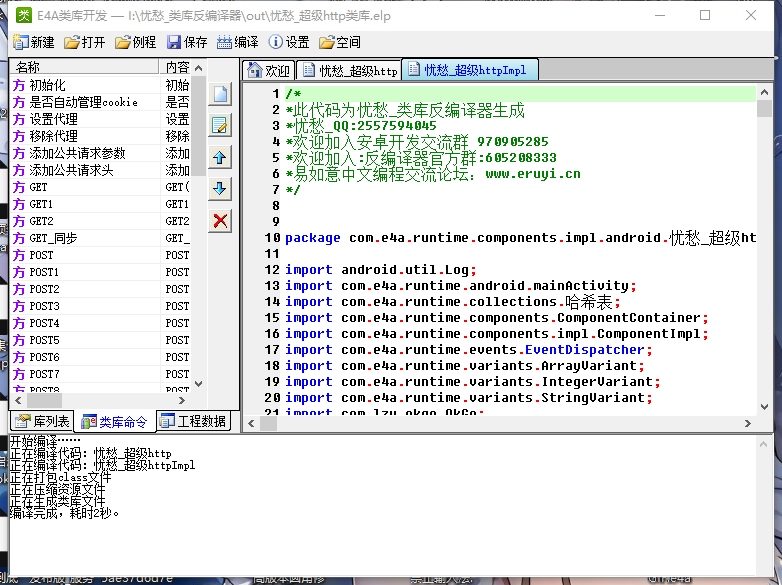Click the package declaration on line 10
The width and height of the screenshot is (782, 585).
(520, 238)
